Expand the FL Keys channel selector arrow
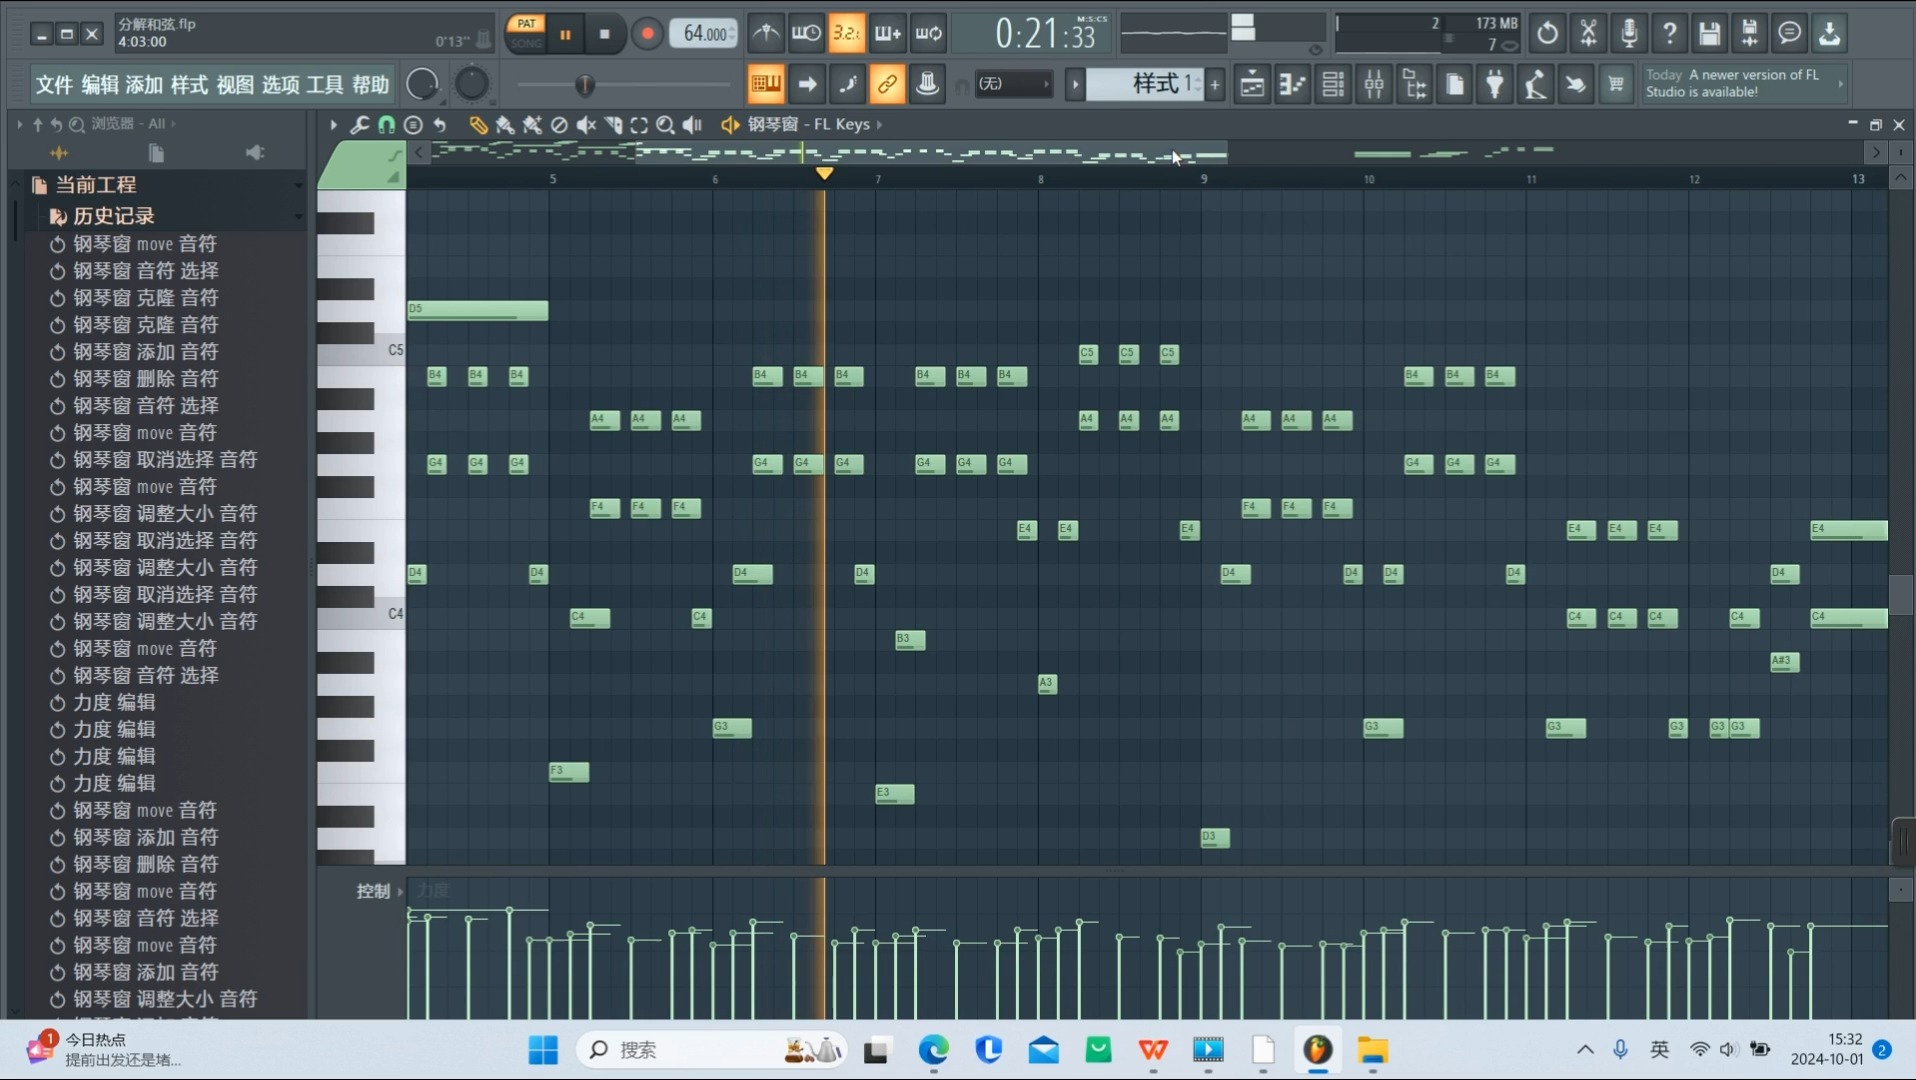 click(878, 124)
